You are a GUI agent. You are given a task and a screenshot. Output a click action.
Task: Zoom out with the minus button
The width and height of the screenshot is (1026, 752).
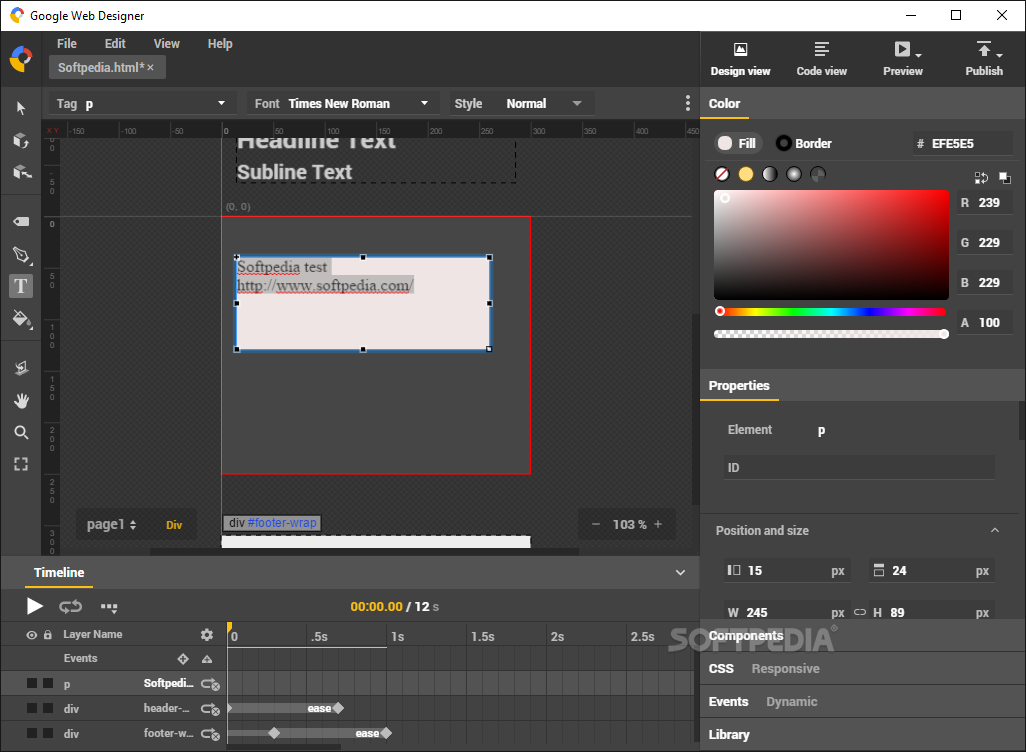(595, 524)
